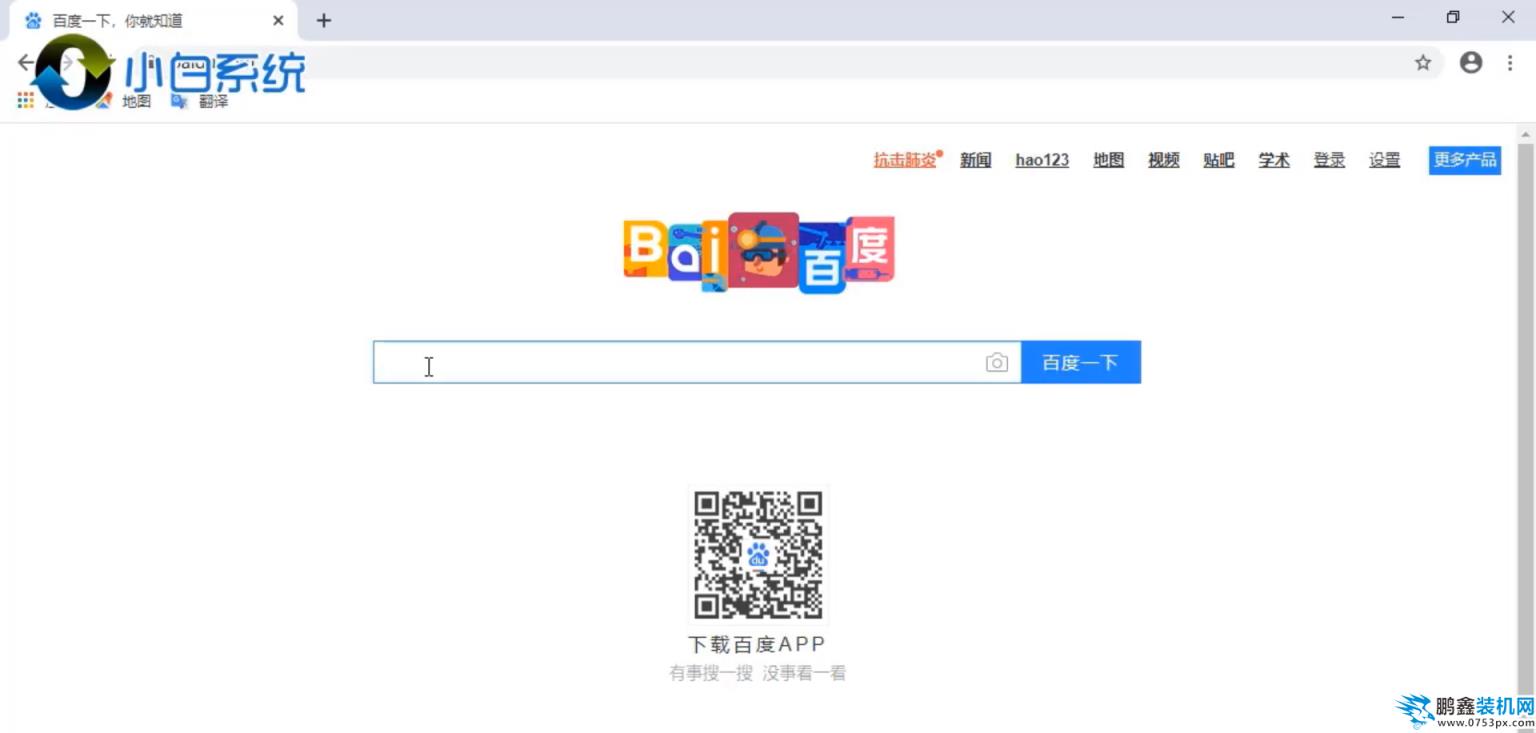Open Chrome three-dot menu
Image resolution: width=1536 pixels, height=733 pixels.
(x=1510, y=62)
